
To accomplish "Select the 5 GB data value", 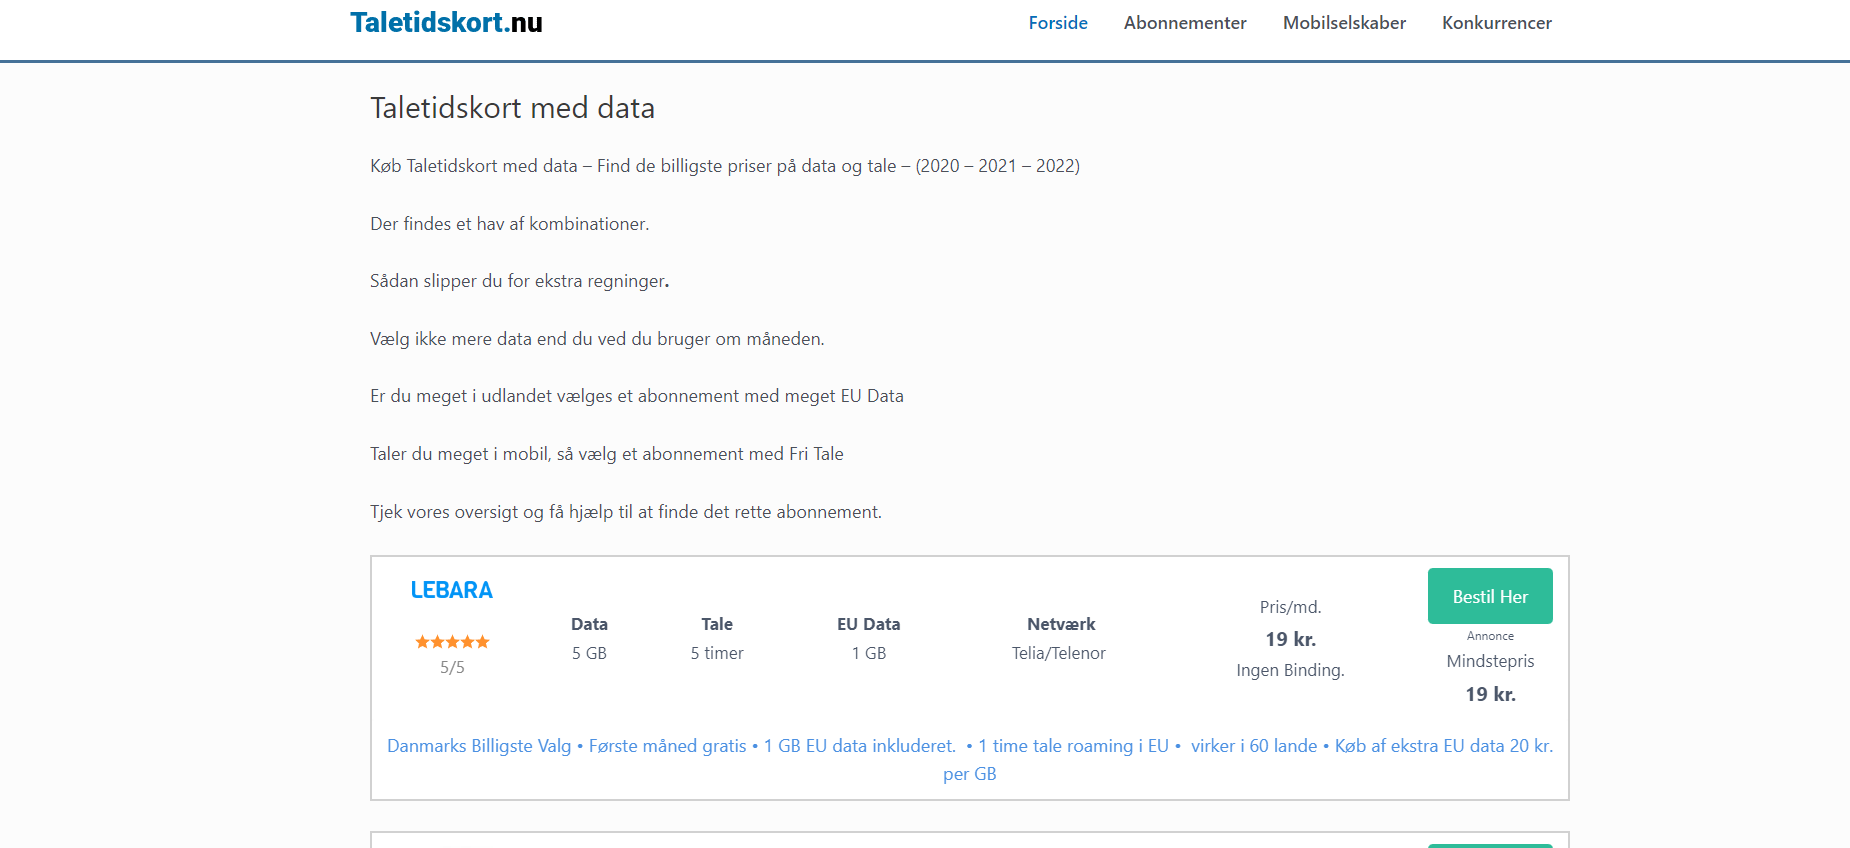I will click(x=589, y=653).
